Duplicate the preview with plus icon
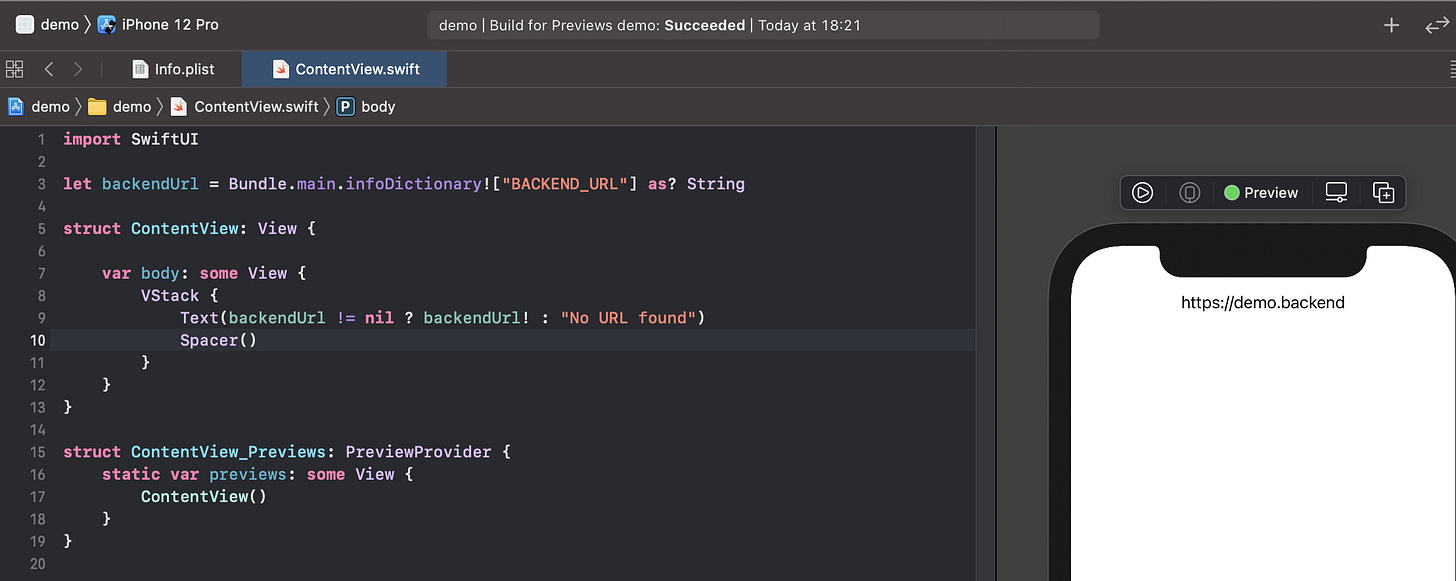Viewport: 1456px width, 581px height. [x=1383, y=193]
